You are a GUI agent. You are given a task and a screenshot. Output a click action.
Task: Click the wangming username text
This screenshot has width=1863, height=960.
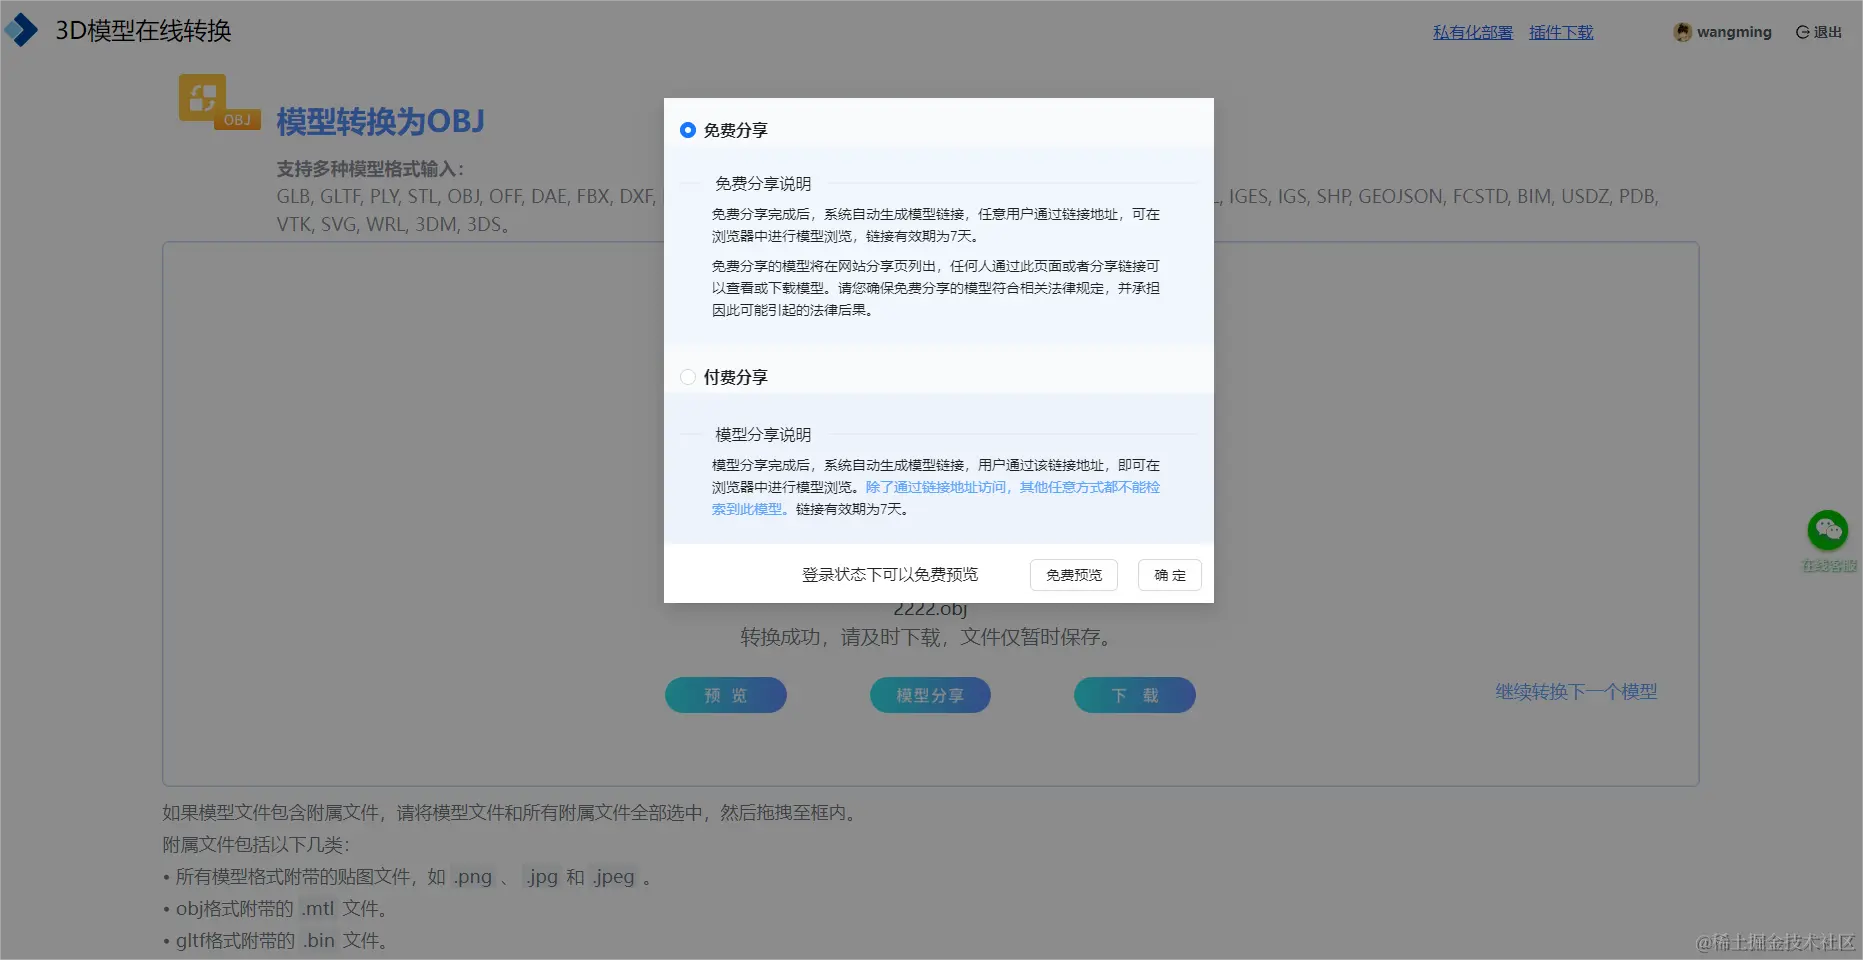tap(1732, 31)
